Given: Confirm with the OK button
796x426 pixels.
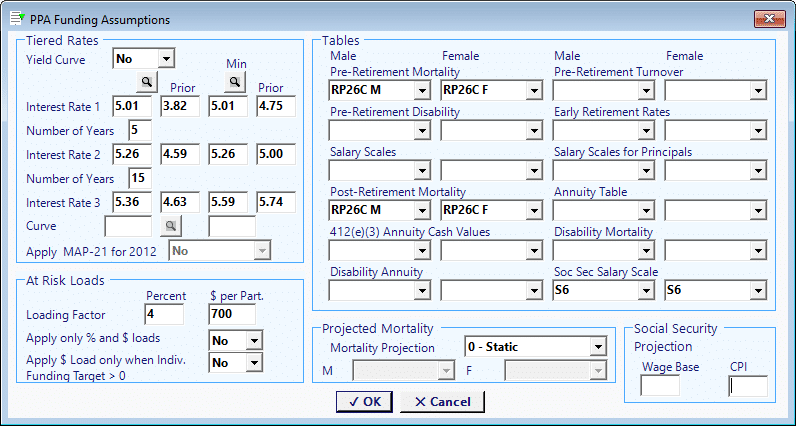Looking at the screenshot, I should (364, 402).
